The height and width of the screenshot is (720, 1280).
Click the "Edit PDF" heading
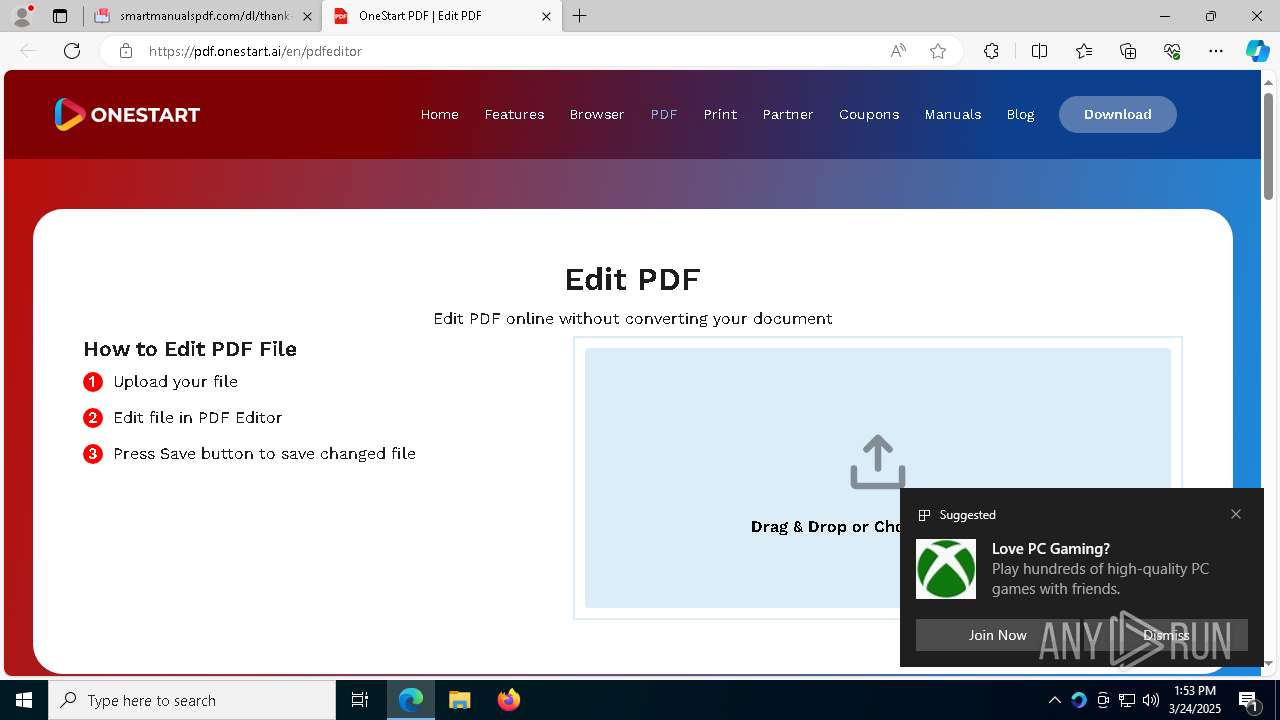(x=633, y=278)
